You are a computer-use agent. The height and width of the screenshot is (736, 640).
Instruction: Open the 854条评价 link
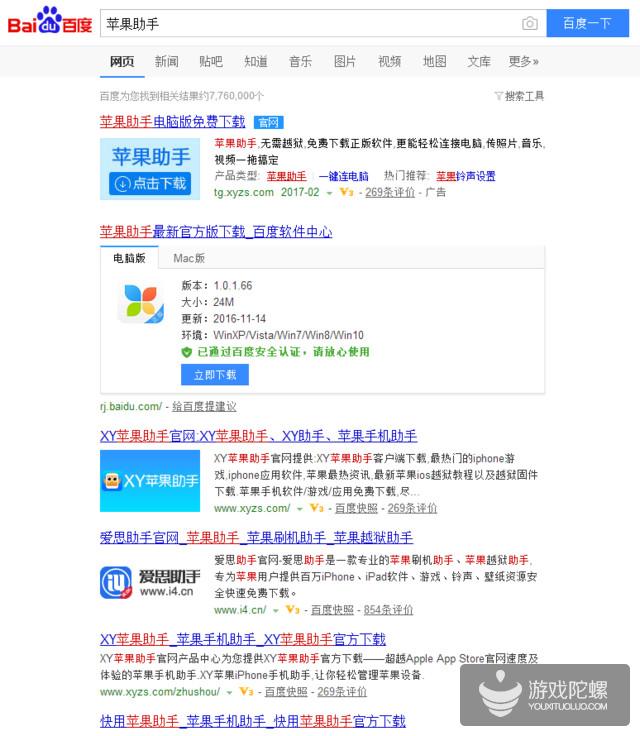click(x=388, y=610)
